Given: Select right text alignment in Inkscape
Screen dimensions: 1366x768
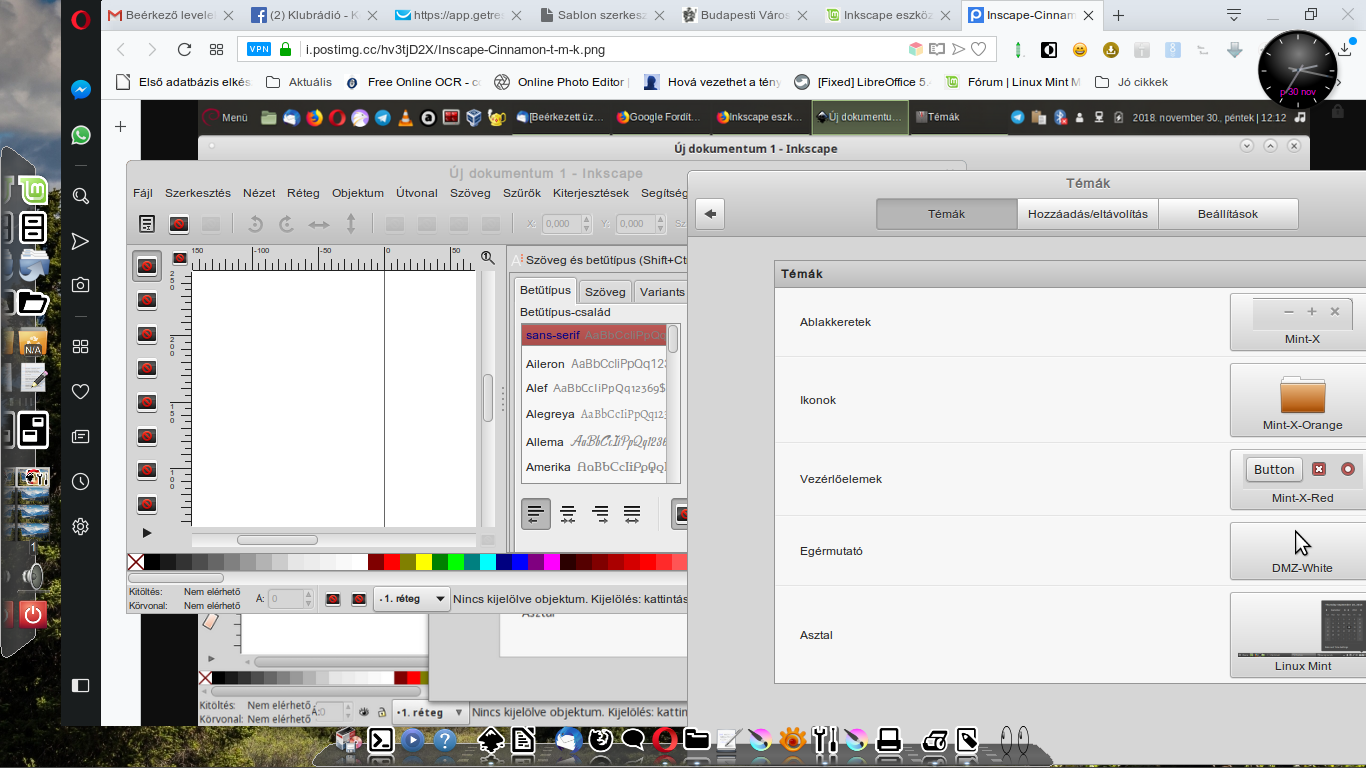Looking at the screenshot, I should [x=600, y=514].
